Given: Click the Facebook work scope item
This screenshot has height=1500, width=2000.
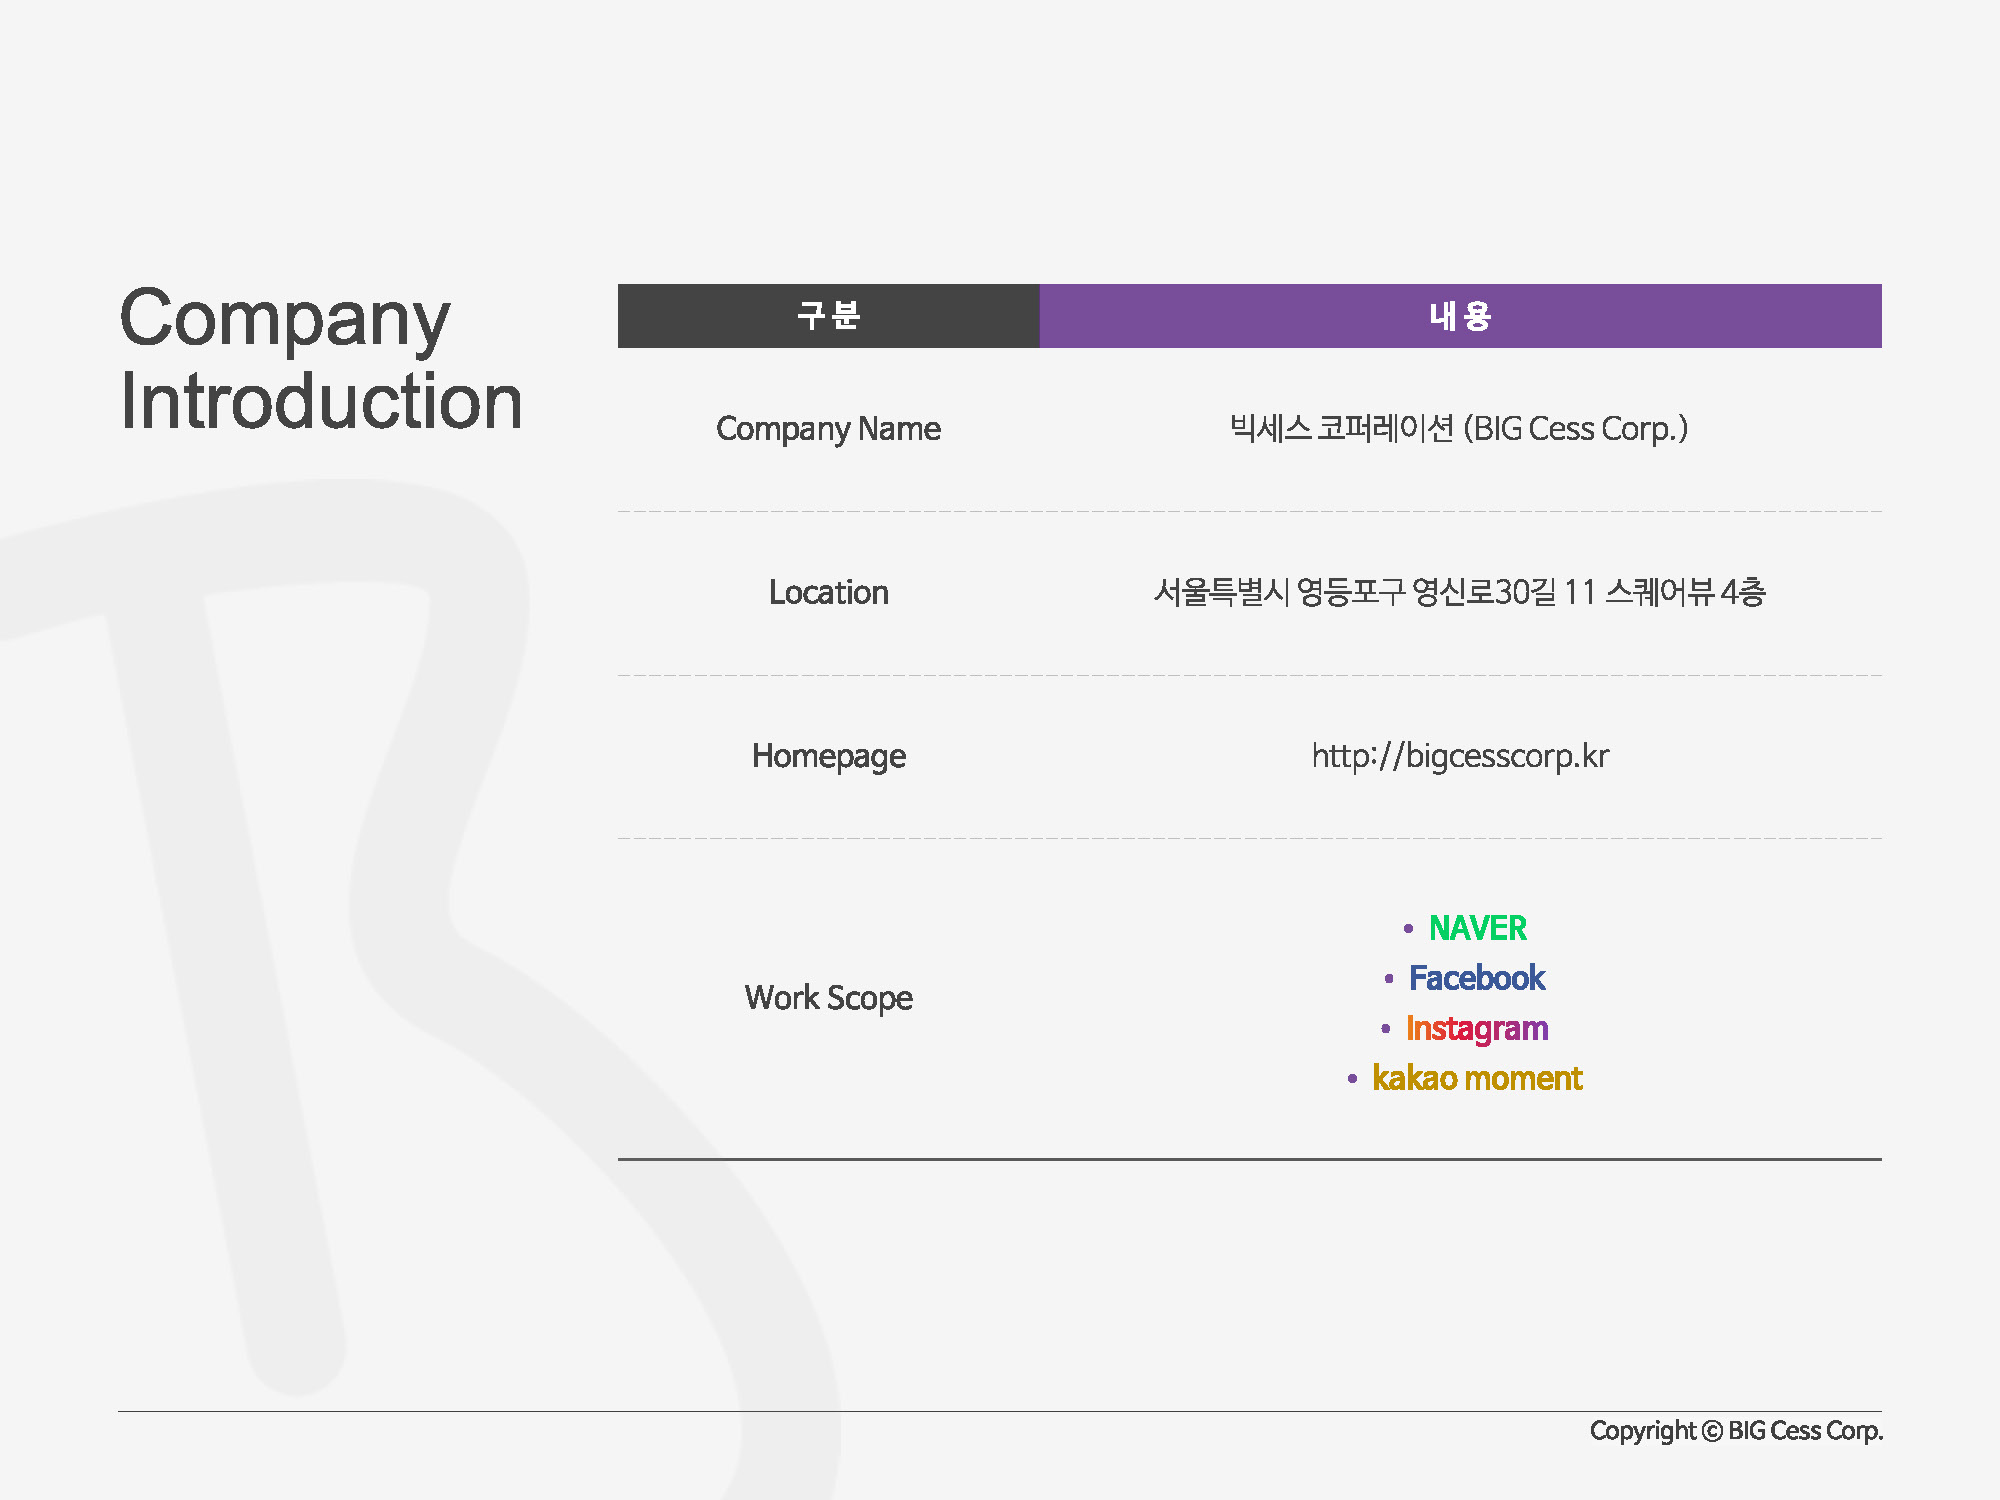Looking at the screenshot, I should [1476, 978].
